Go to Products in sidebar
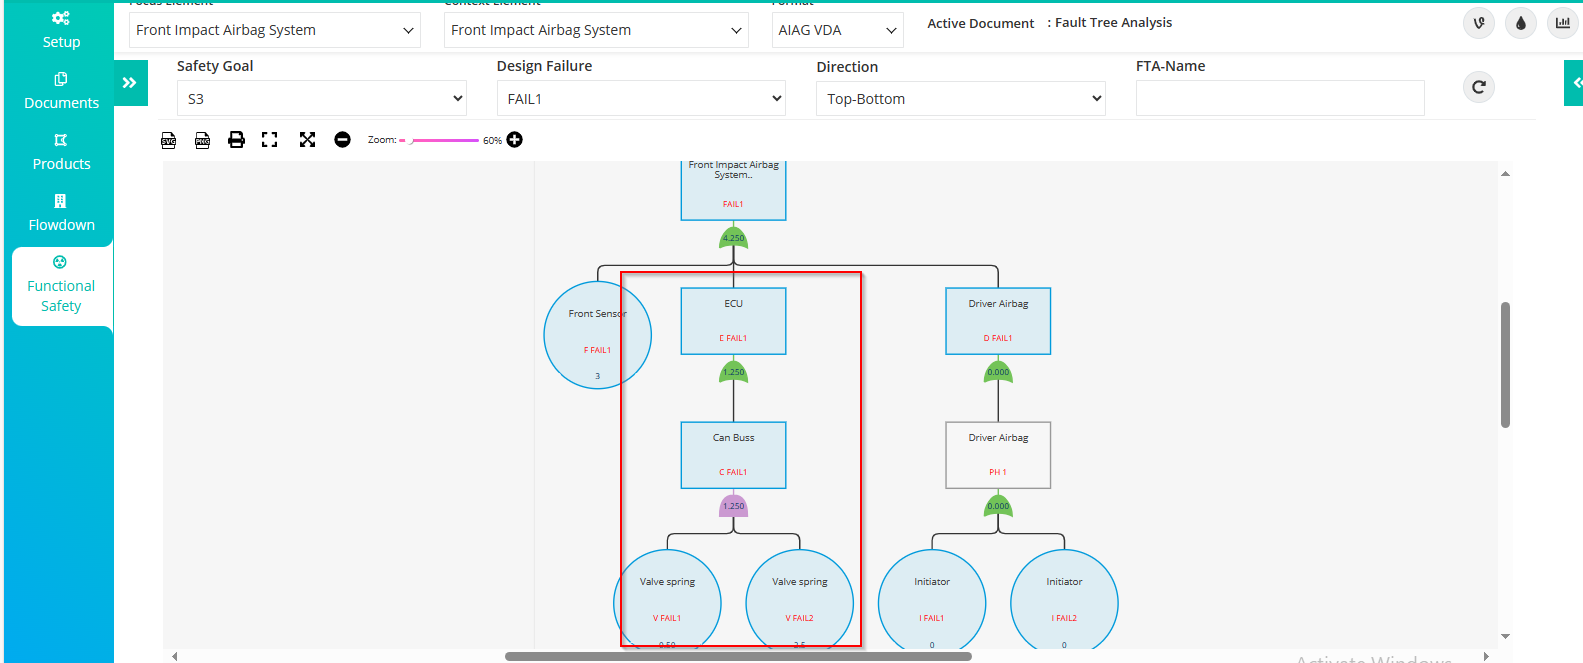The height and width of the screenshot is (663, 1583). pos(61,152)
